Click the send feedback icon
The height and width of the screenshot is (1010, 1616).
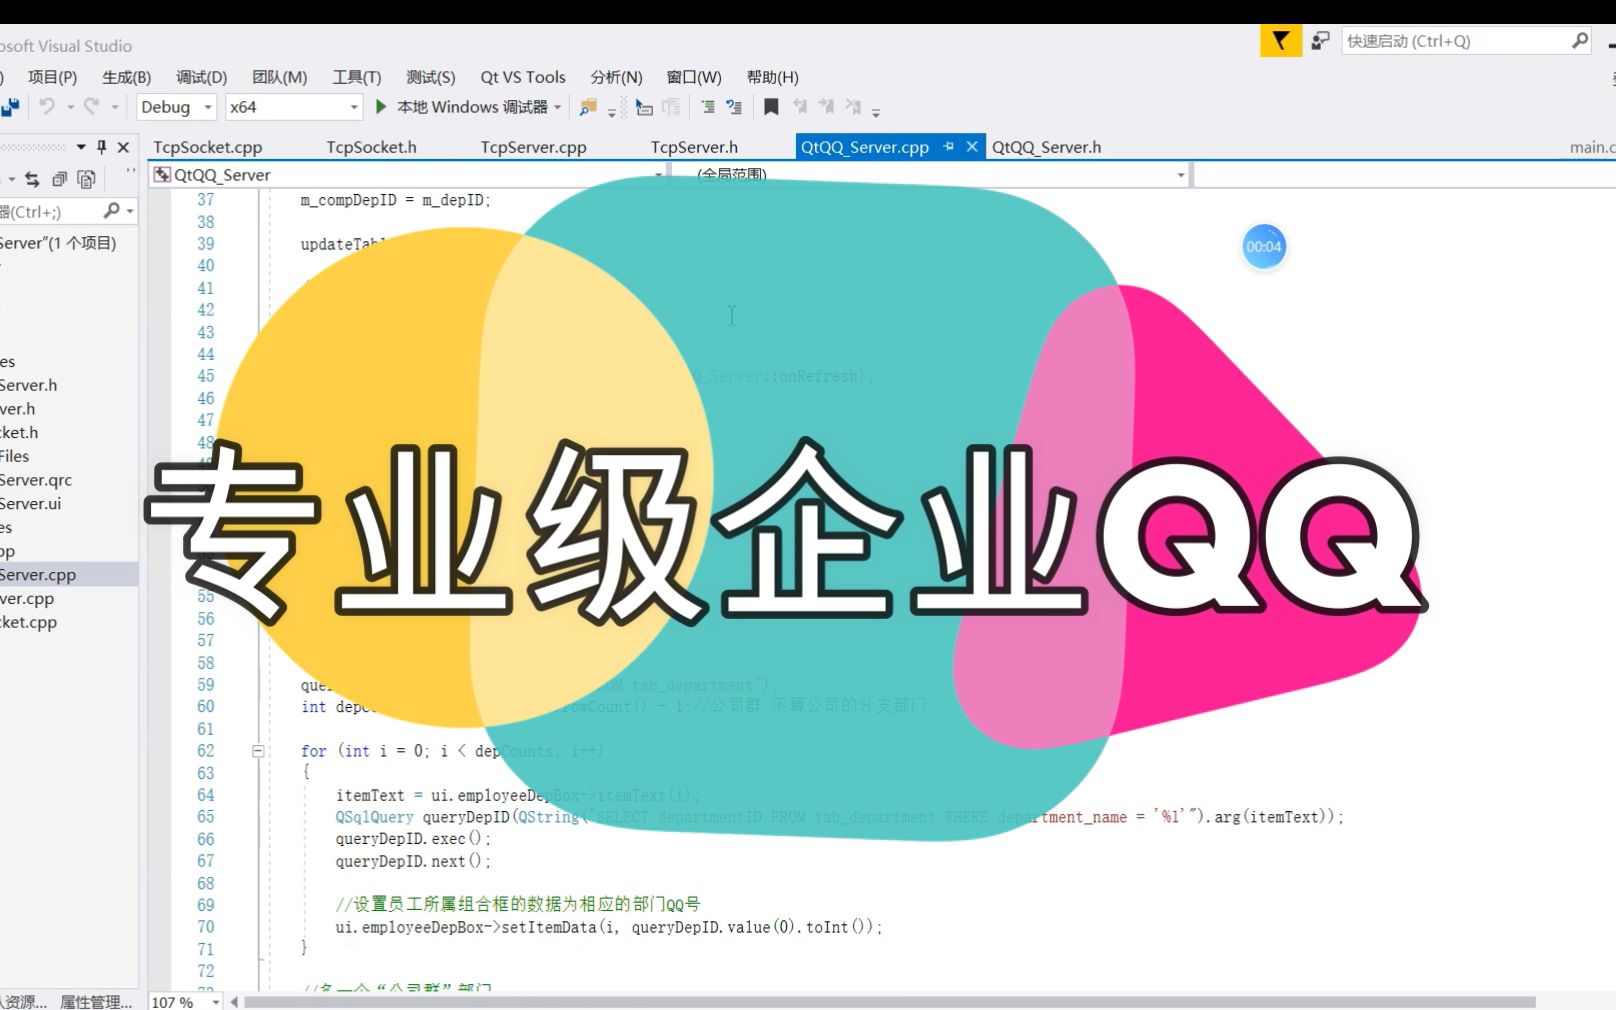pyautogui.click(x=1321, y=41)
